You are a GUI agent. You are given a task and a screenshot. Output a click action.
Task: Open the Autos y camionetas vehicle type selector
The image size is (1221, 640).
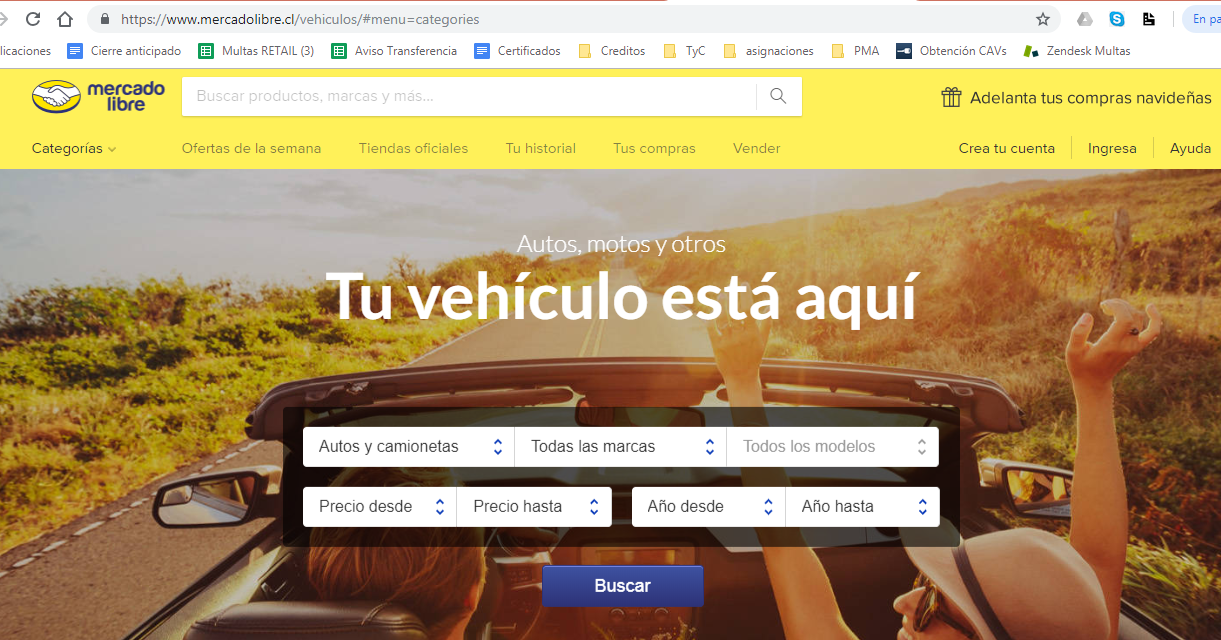408,446
